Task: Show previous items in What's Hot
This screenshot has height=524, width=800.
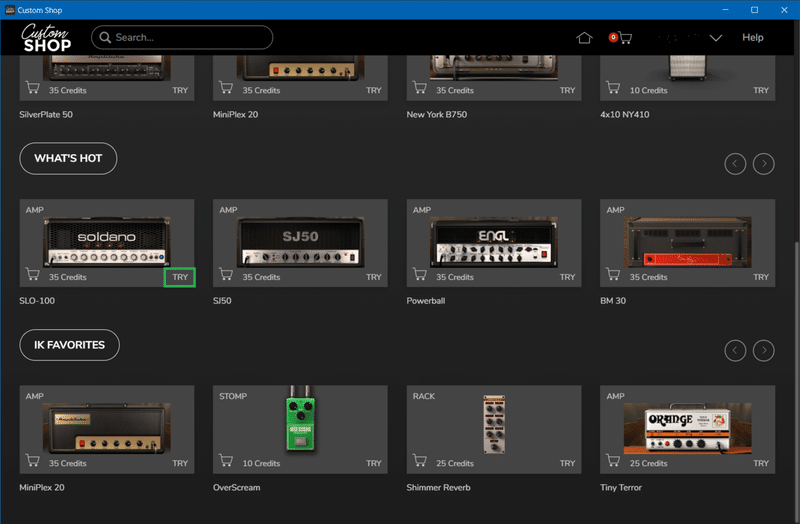Action: point(735,164)
